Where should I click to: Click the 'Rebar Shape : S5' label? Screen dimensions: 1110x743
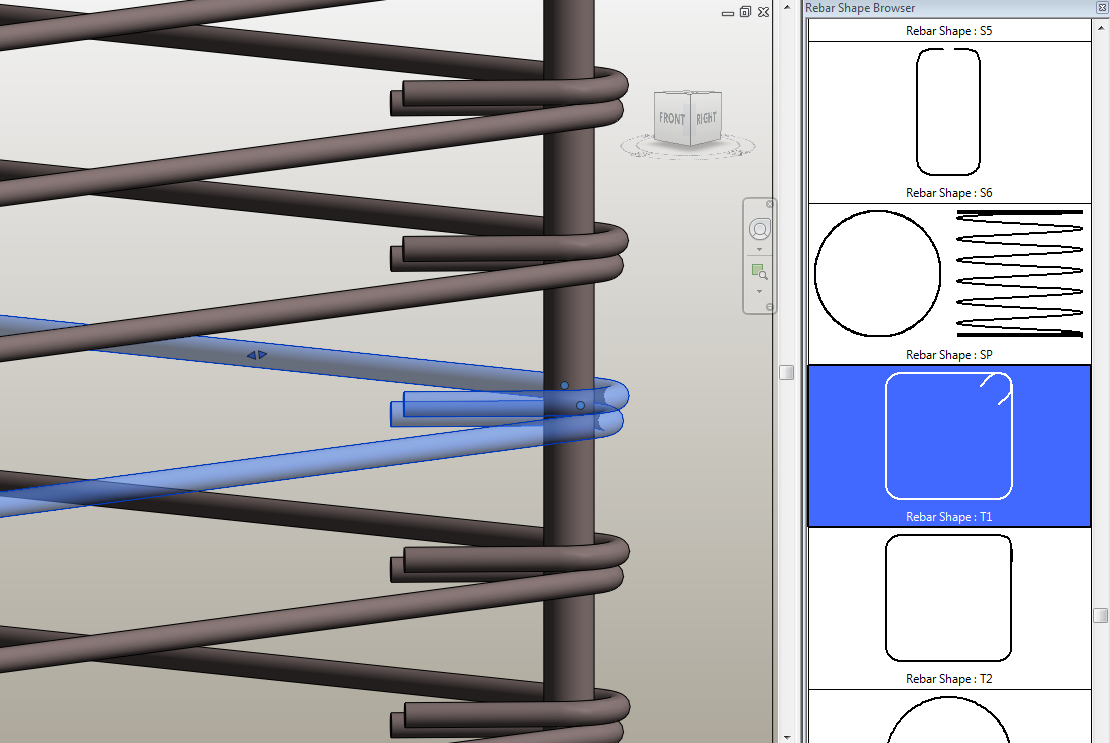(x=949, y=30)
